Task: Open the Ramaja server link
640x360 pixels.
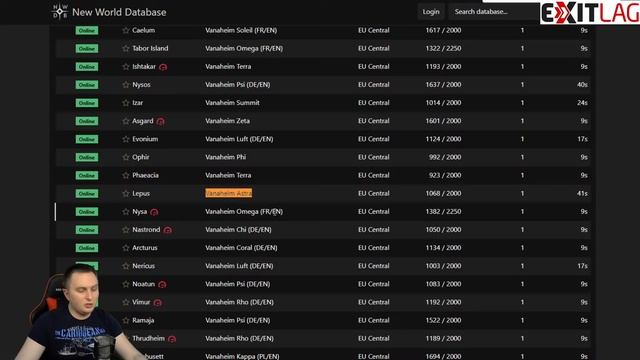Action: tap(143, 320)
